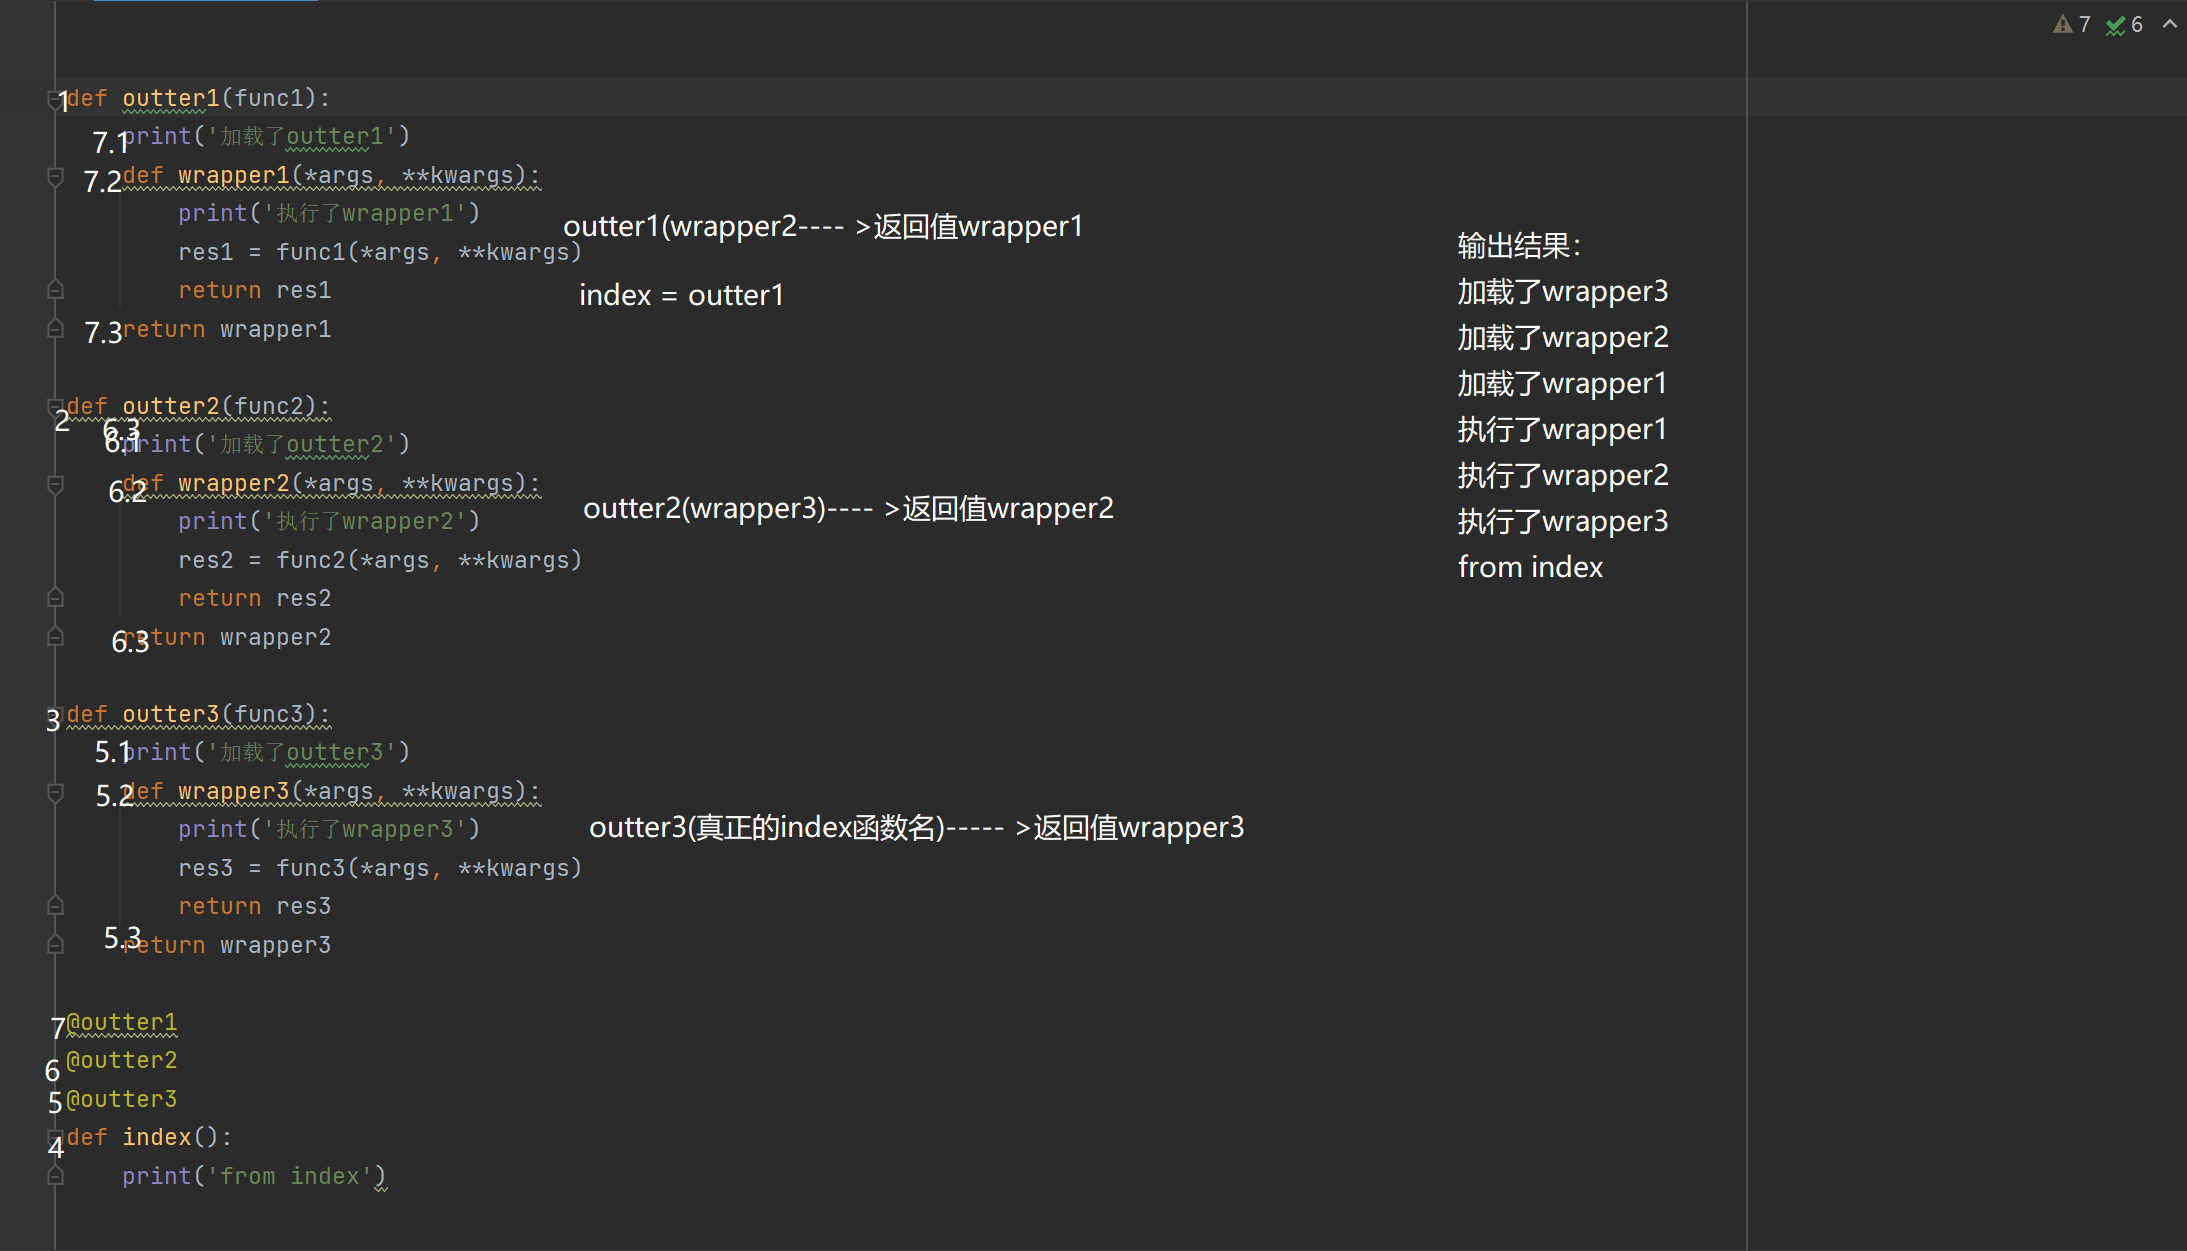
Task: Click the fold indicator for outter3 function
Action: coord(54,713)
